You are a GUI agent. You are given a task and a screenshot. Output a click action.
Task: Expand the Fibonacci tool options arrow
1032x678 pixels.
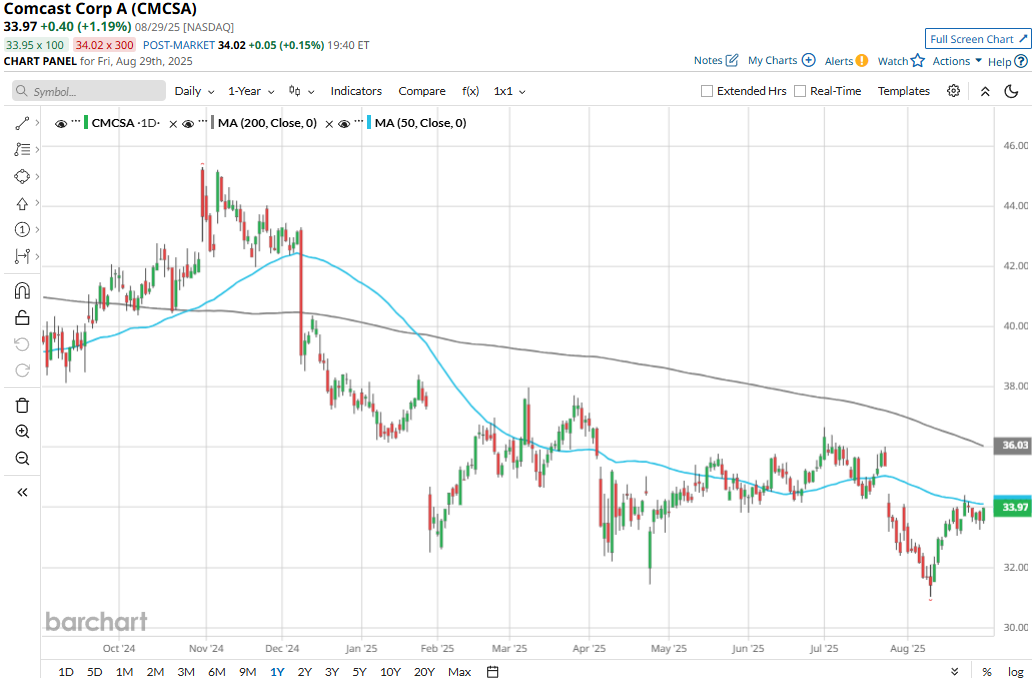[37, 149]
